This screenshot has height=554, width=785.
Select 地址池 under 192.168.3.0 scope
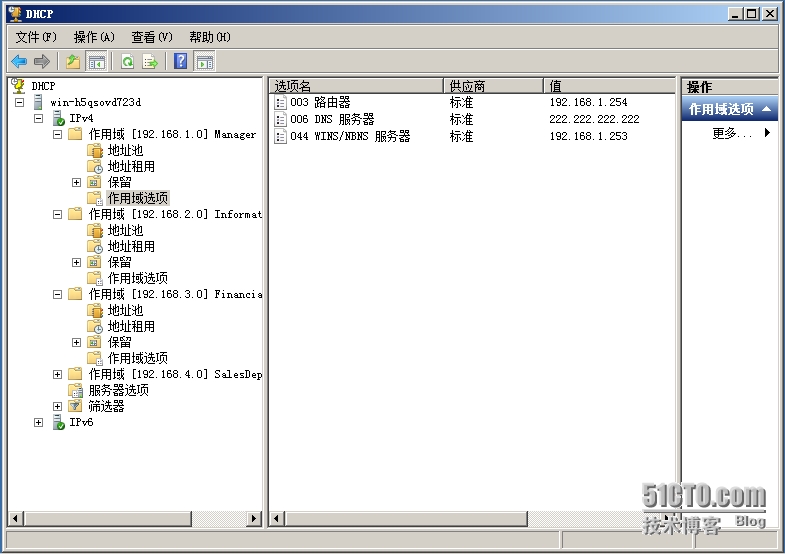point(125,310)
